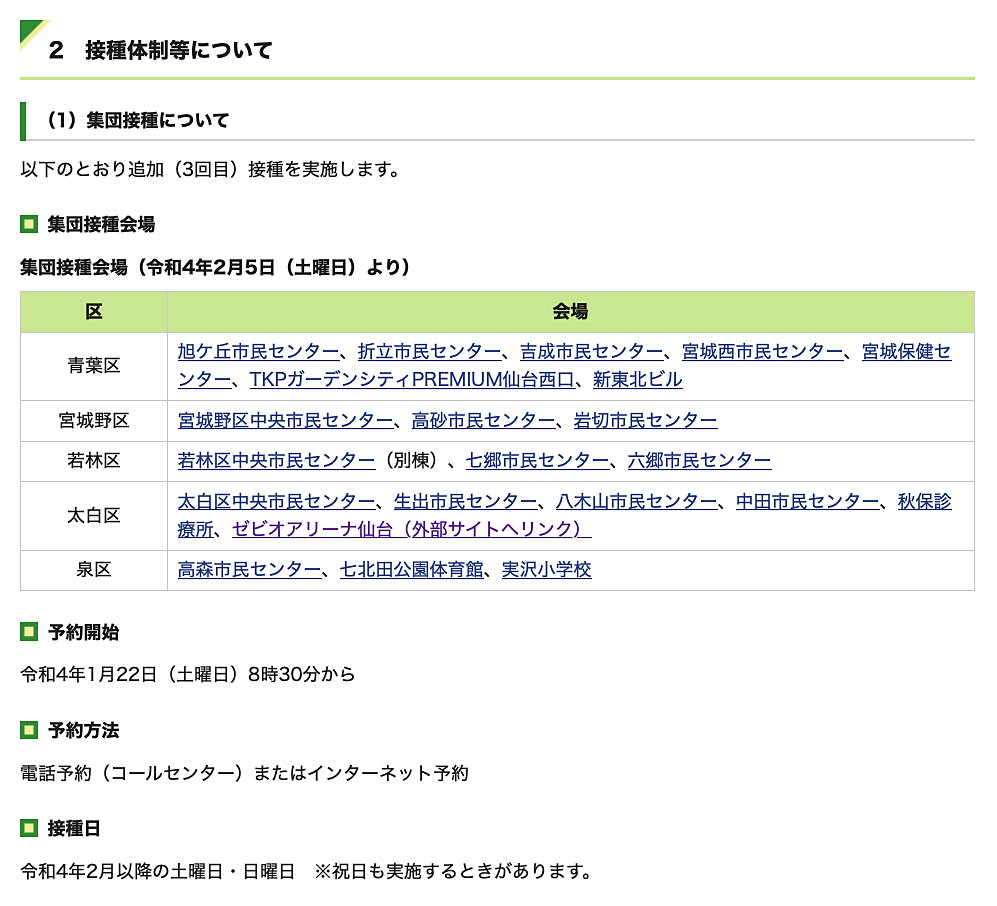Open the 生出市民センター link
997x906 pixels.
coord(465,502)
